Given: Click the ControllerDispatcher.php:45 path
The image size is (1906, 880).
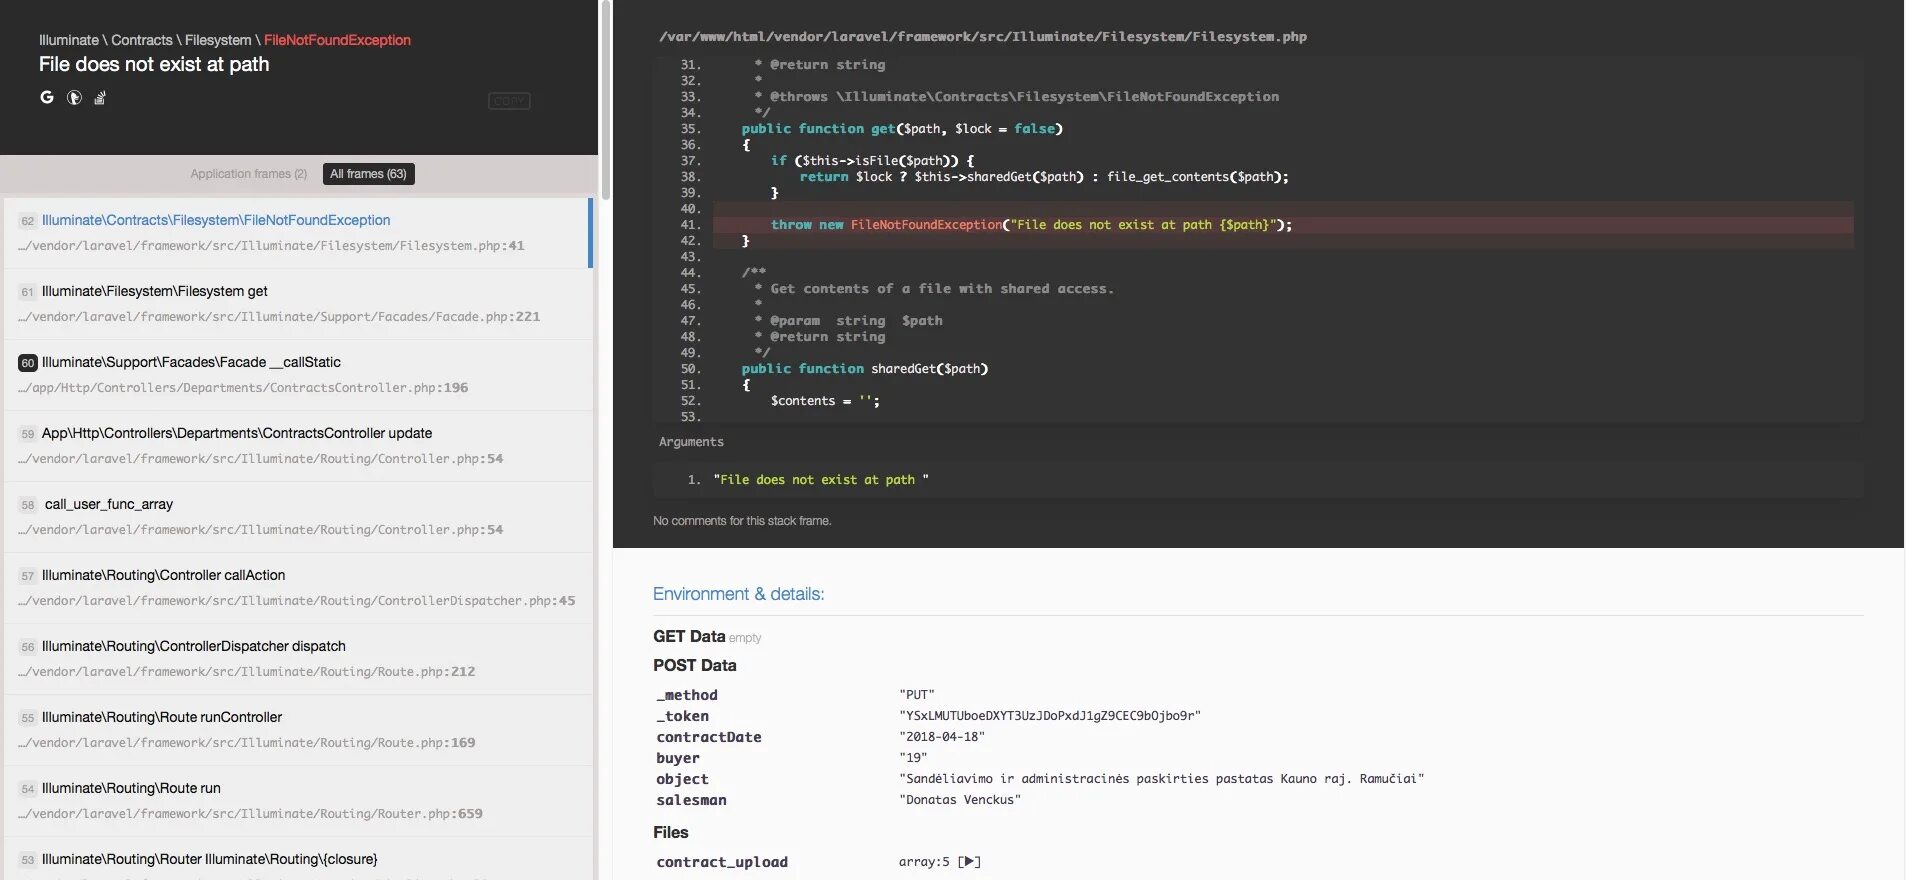Looking at the screenshot, I should click(x=297, y=601).
